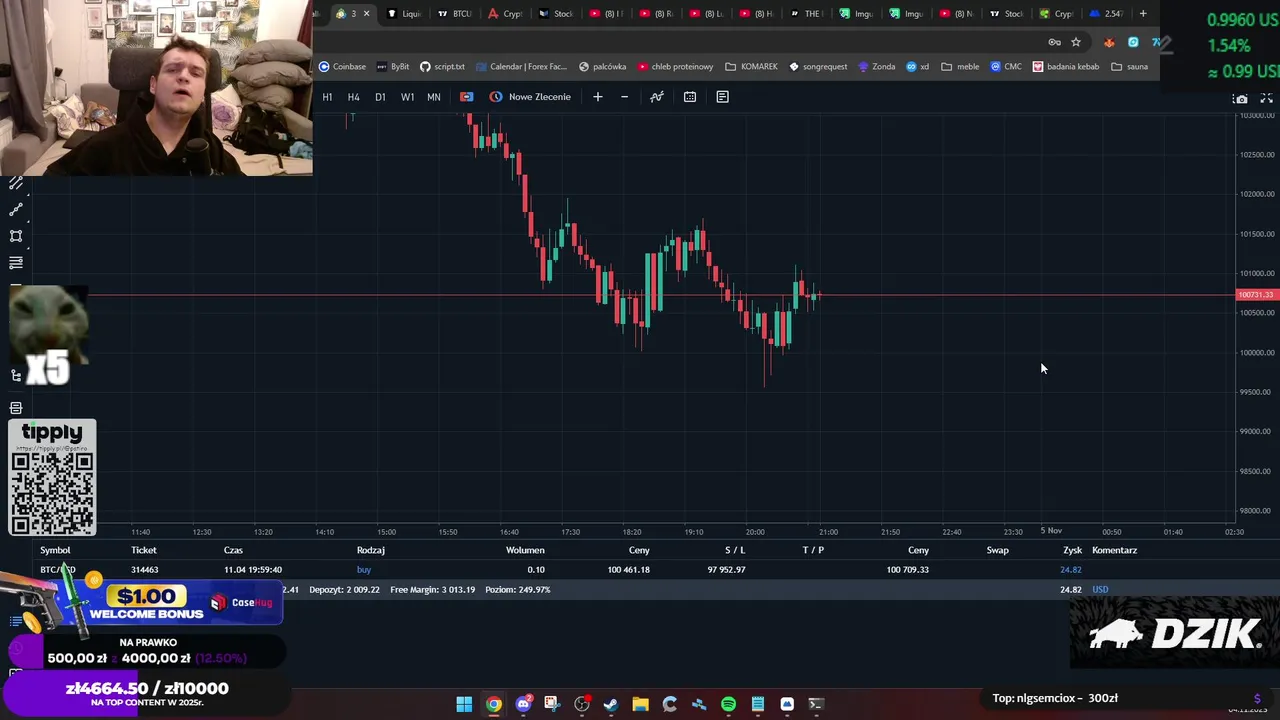Open Steam from the taskbar
The width and height of the screenshot is (1280, 720).
(611, 704)
